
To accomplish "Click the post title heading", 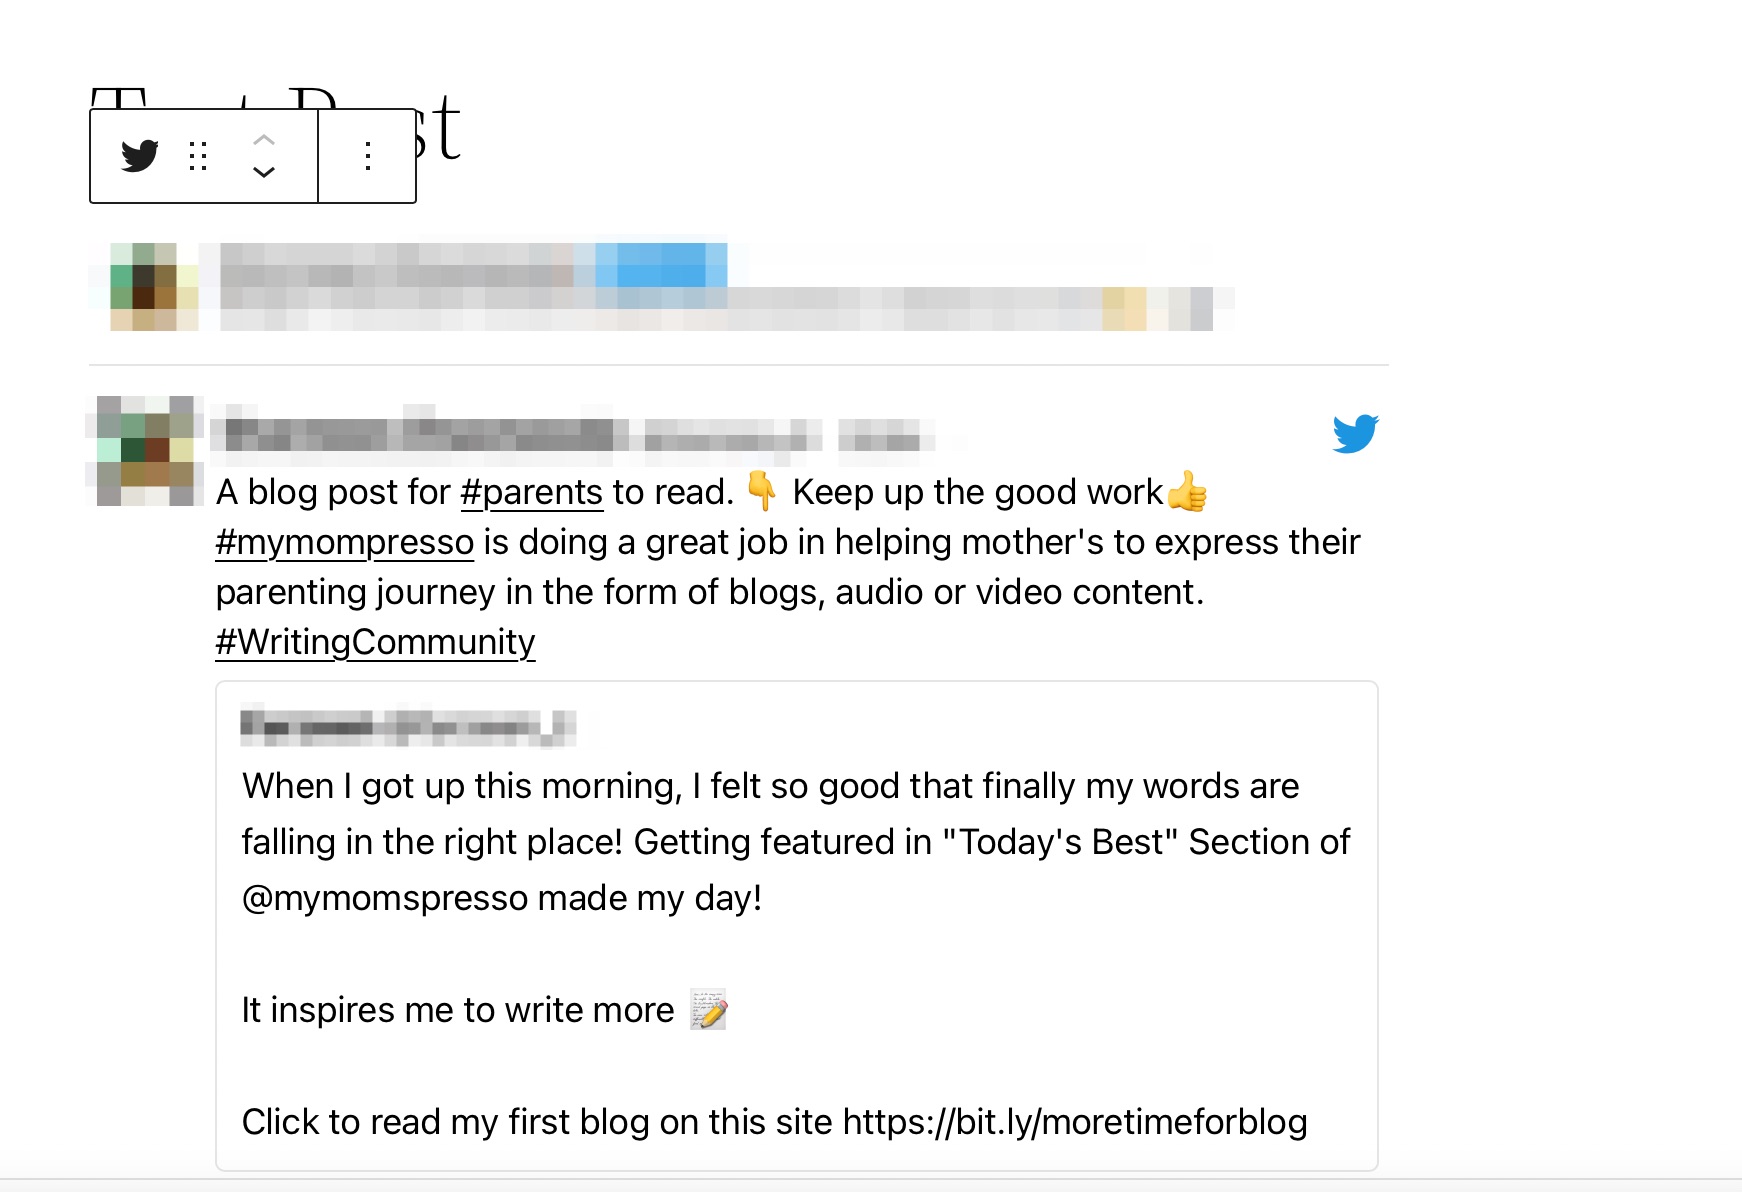I will [x=275, y=126].
